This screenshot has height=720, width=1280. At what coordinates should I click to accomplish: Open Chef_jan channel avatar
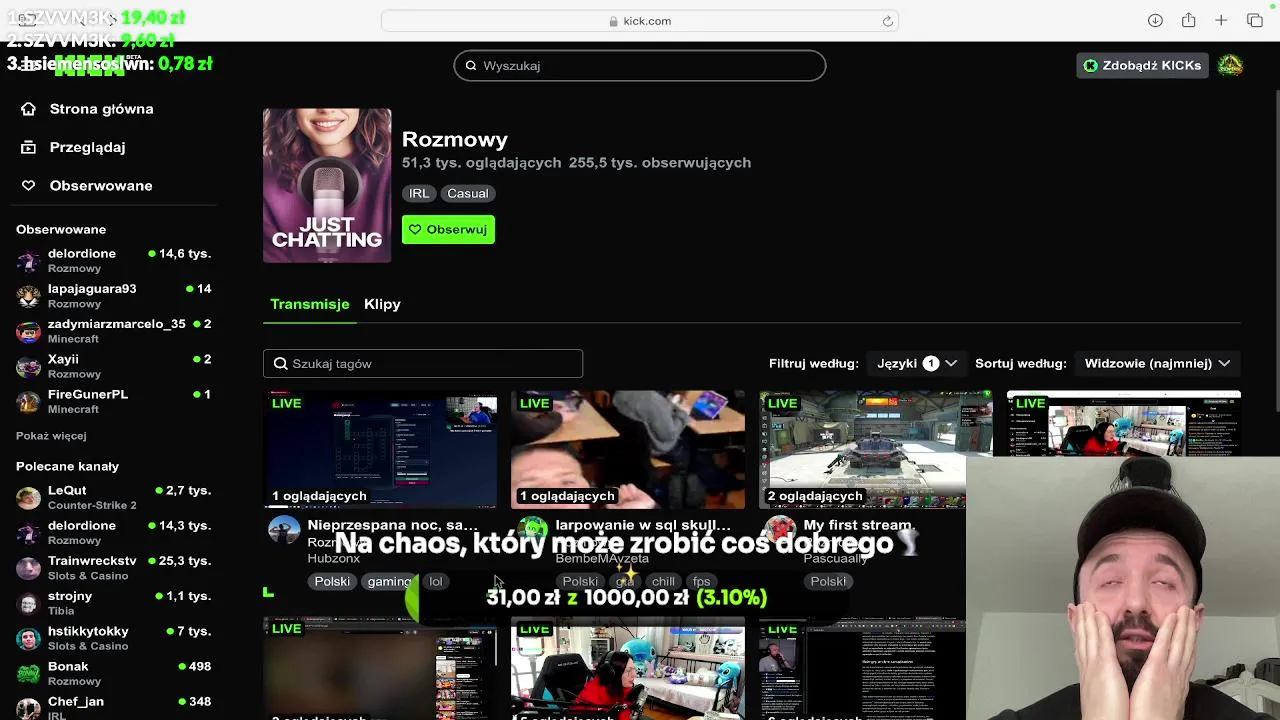[x=29, y=708]
